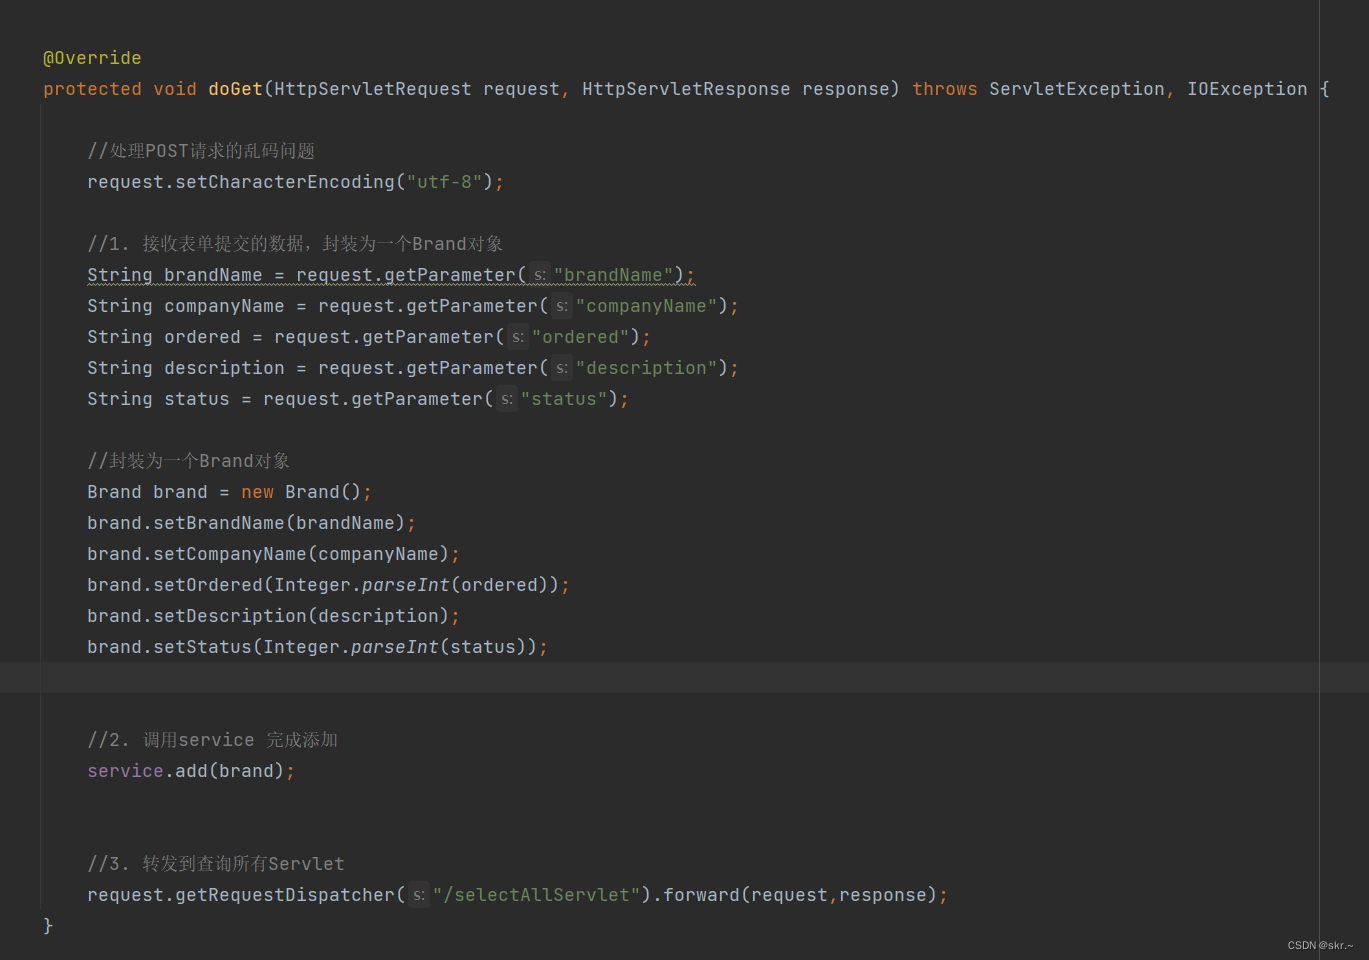
Task: Click the description parameter hint badge
Action: coord(561,368)
